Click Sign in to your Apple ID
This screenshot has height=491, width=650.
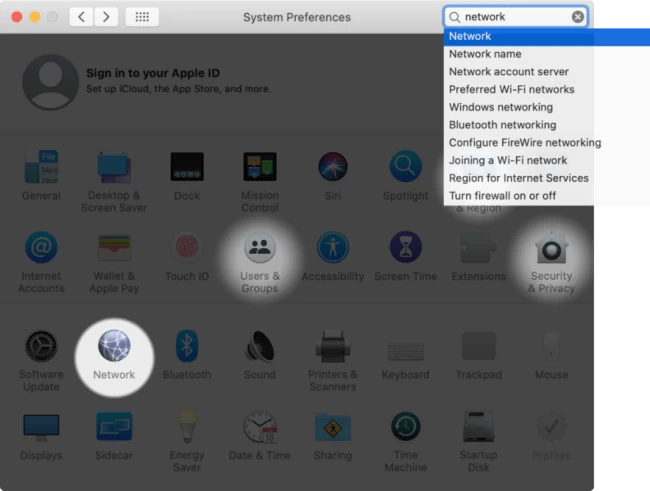click(153, 73)
